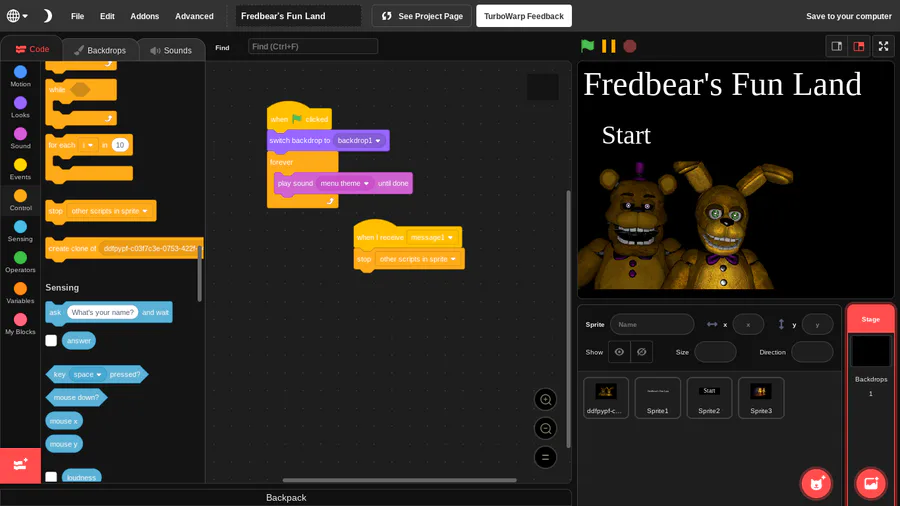Select the Sensing block category
Screen dimensions: 900x506
[x=20, y=231]
